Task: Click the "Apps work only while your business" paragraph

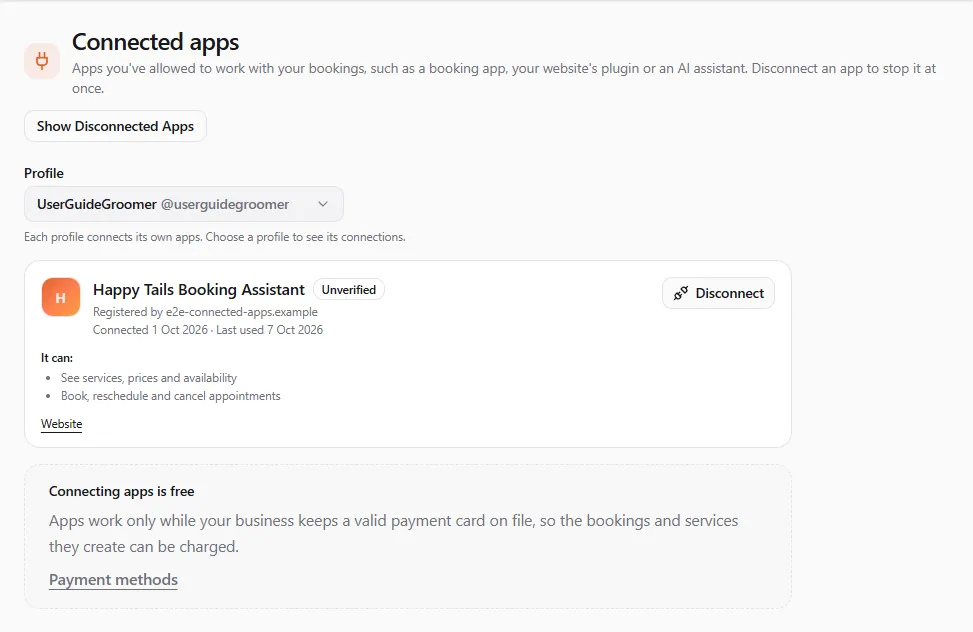Action: (x=393, y=533)
